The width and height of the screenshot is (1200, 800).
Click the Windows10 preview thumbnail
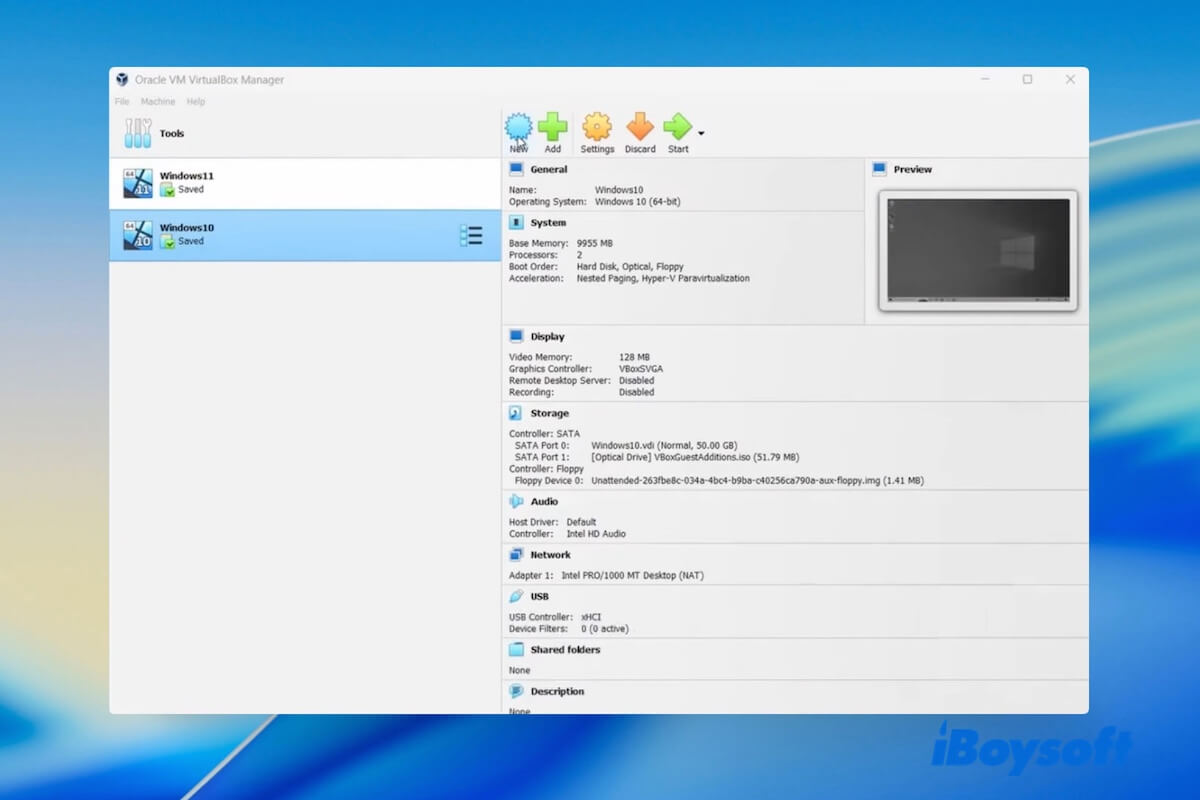(x=978, y=250)
